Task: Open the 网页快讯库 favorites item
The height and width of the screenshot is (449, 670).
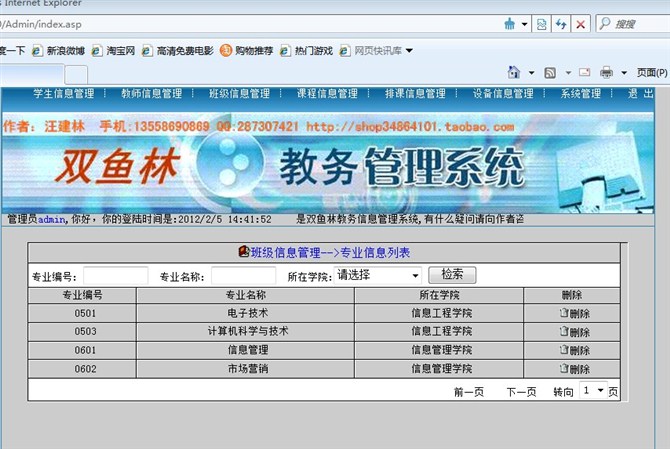Action: (x=376, y=51)
